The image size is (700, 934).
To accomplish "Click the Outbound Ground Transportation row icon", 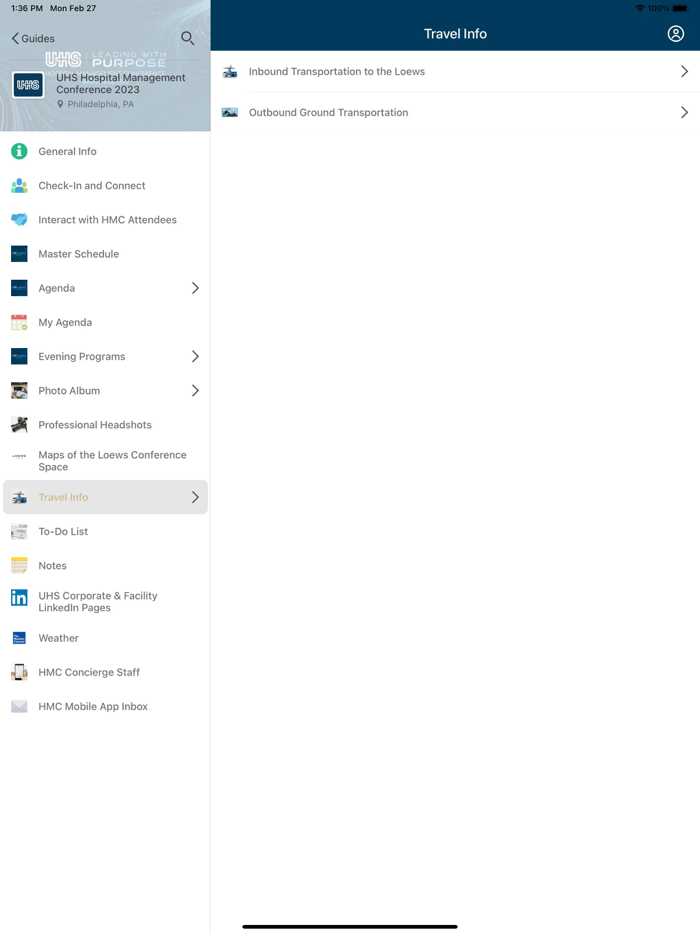I will (230, 113).
